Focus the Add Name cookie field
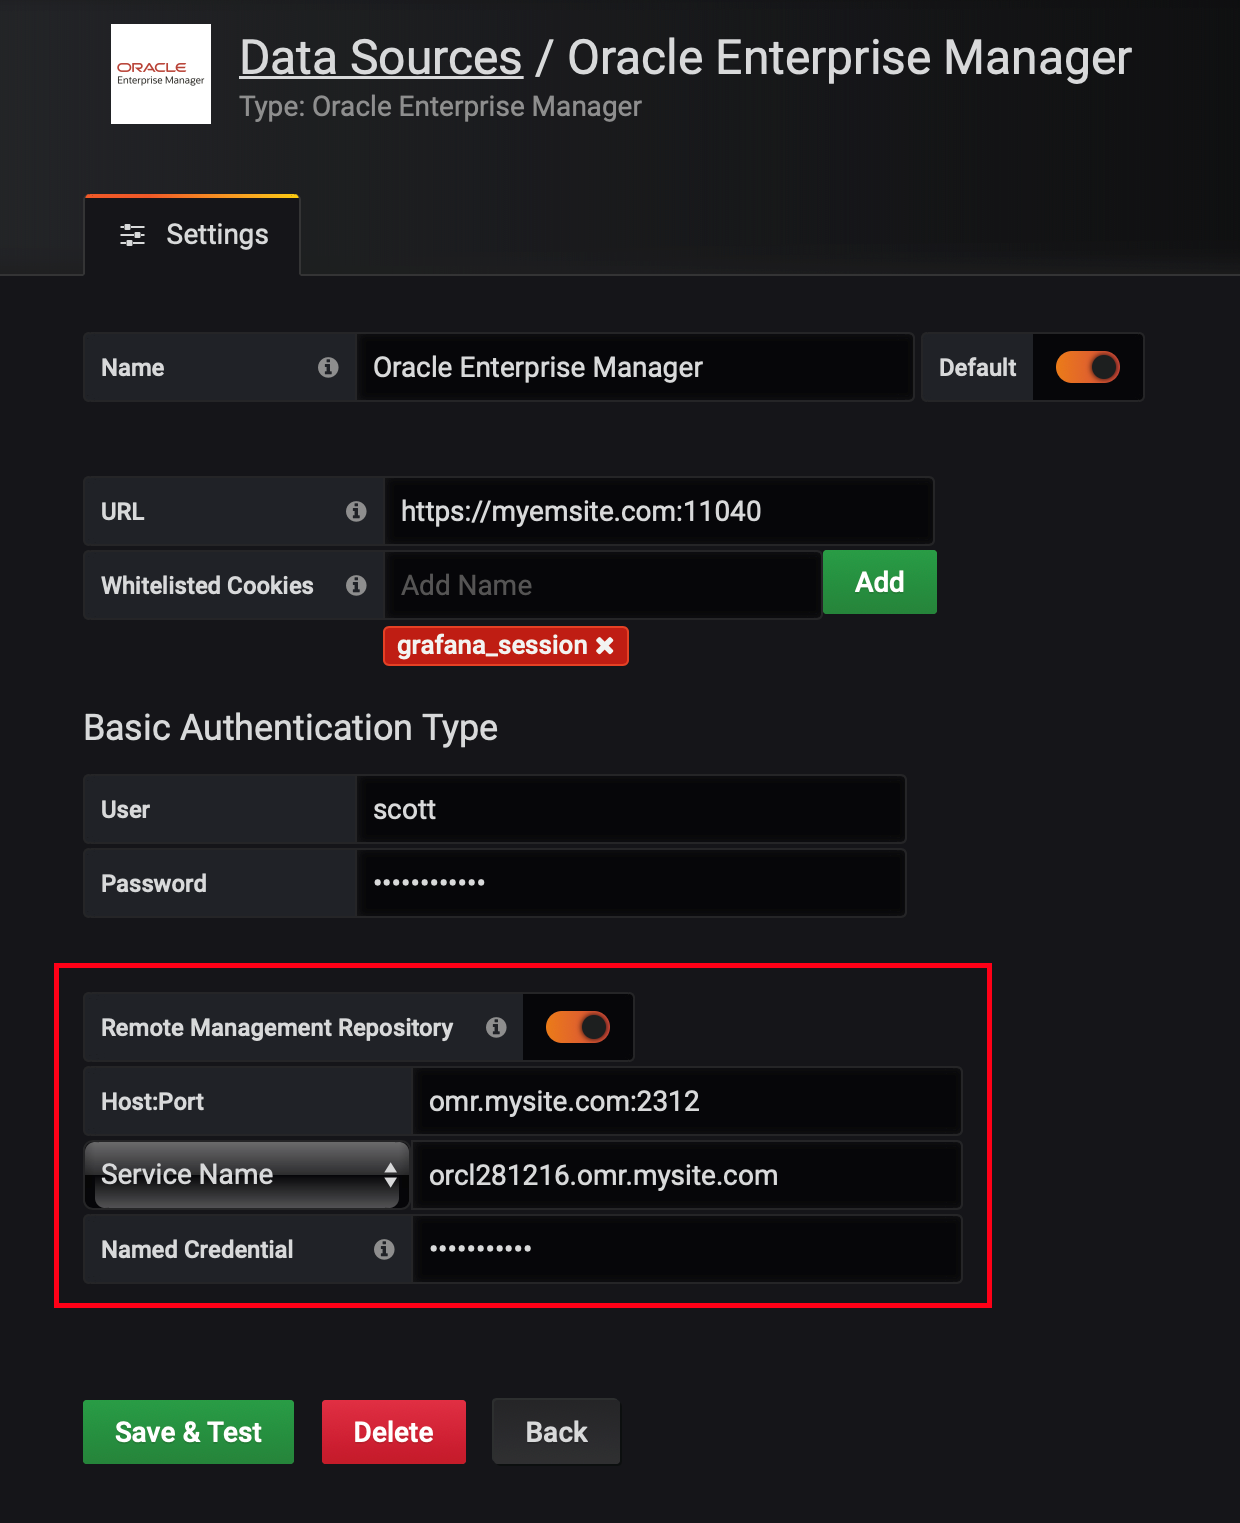This screenshot has height=1523, width=1240. pyautogui.click(x=603, y=585)
